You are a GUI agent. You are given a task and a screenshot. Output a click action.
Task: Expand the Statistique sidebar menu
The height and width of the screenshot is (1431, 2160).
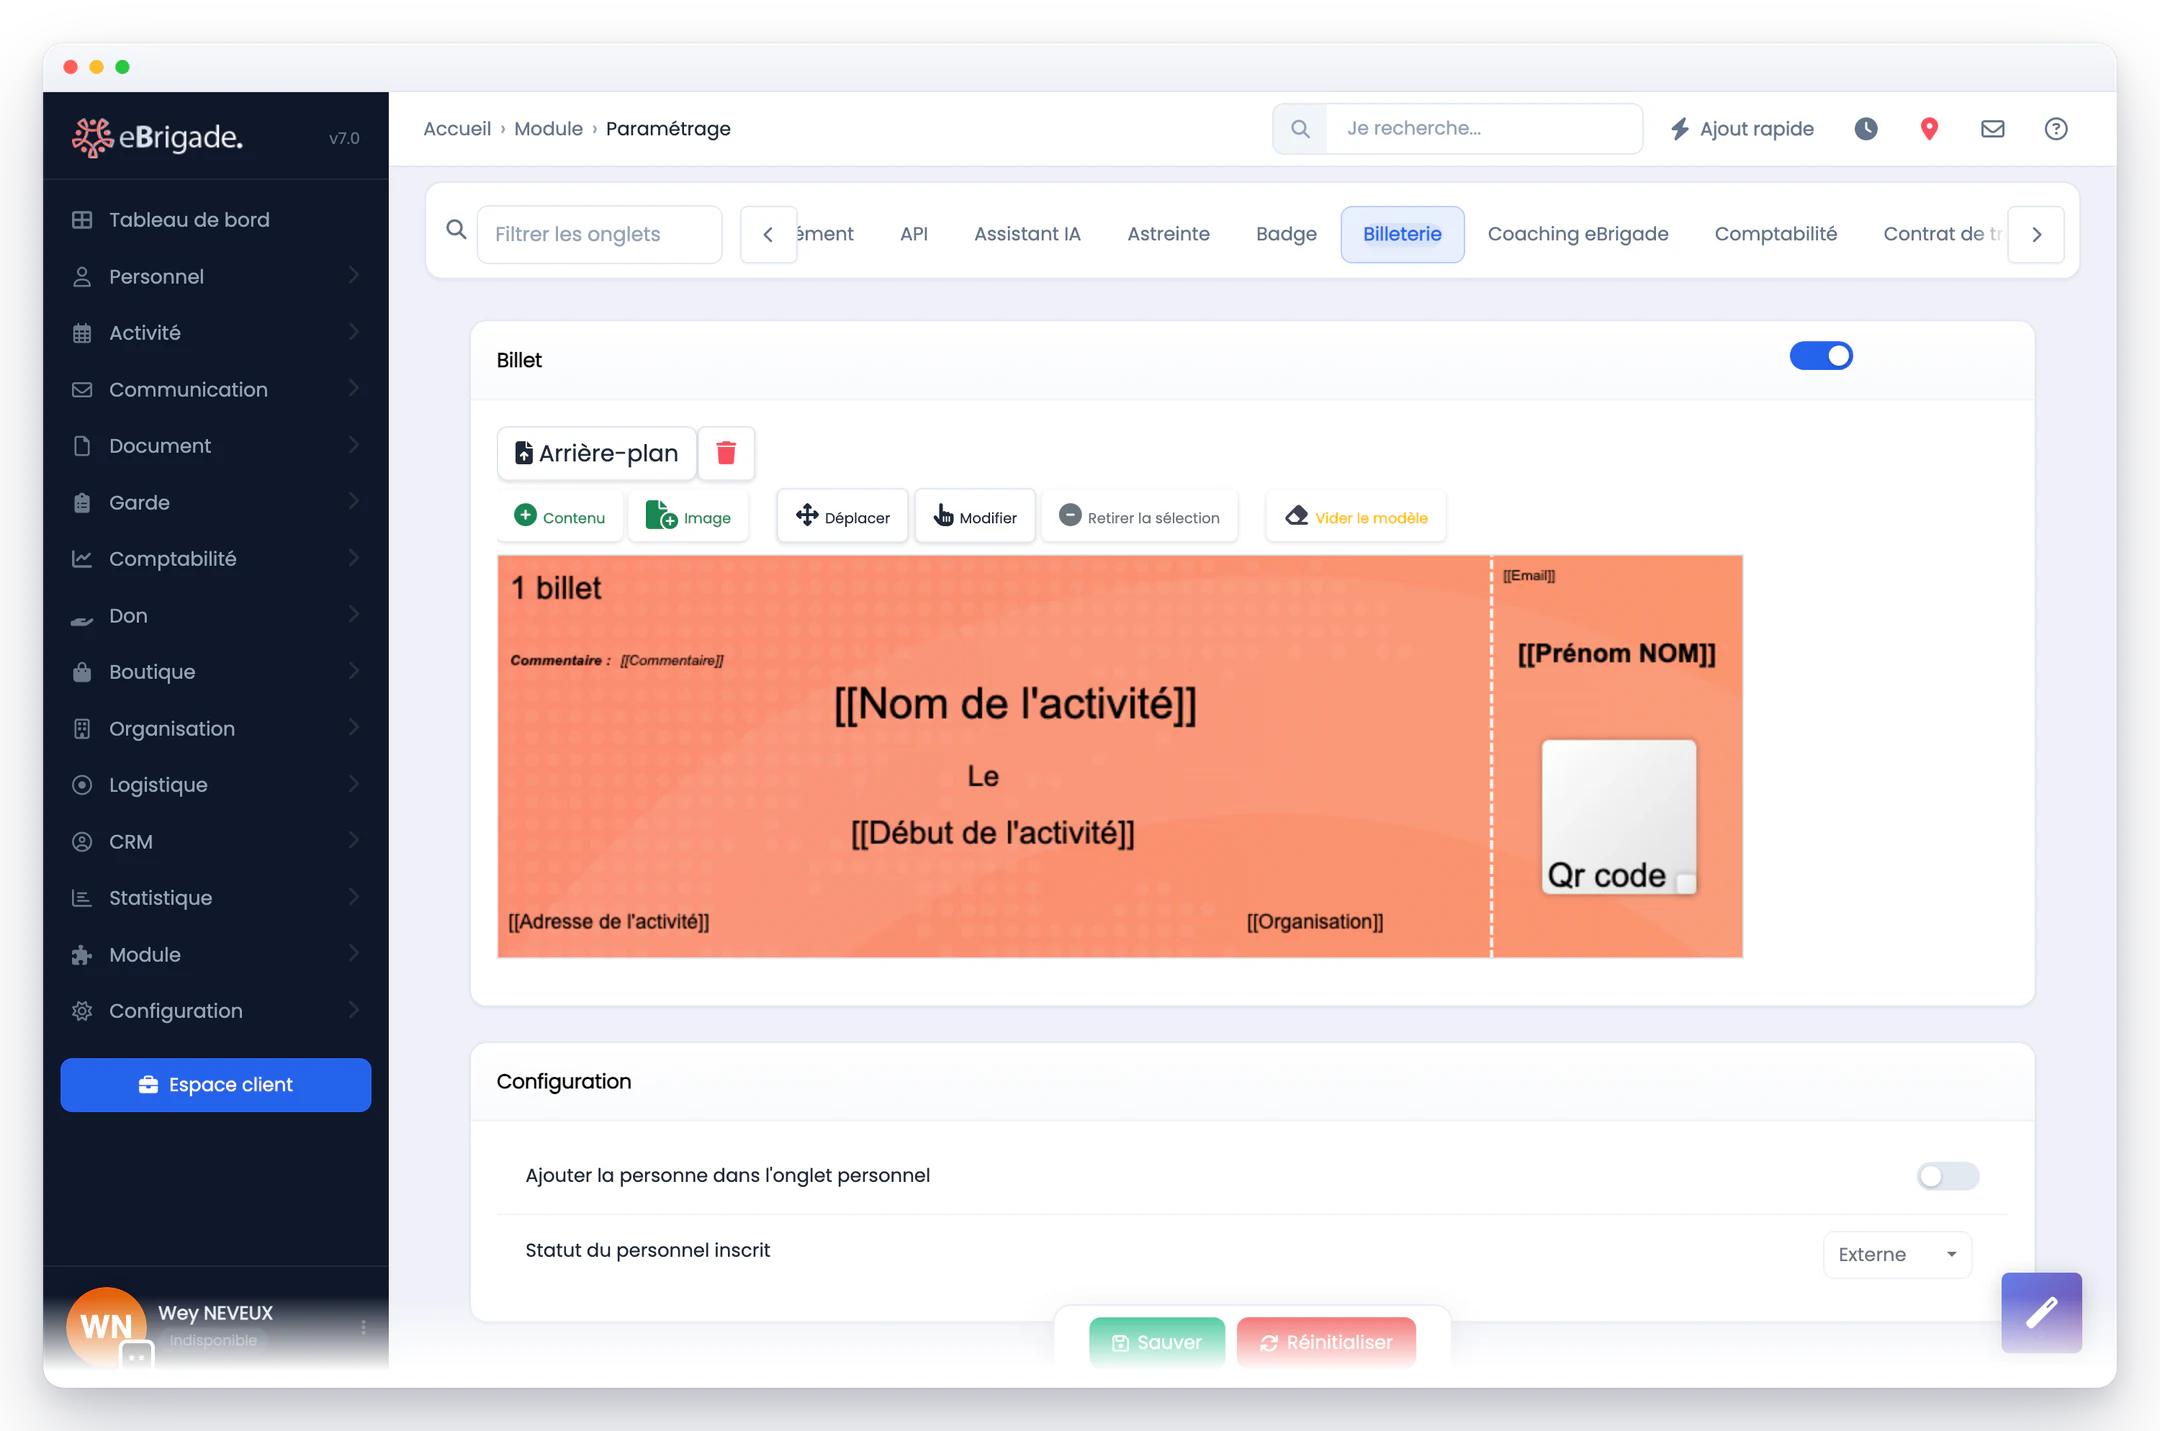point(216,898)
